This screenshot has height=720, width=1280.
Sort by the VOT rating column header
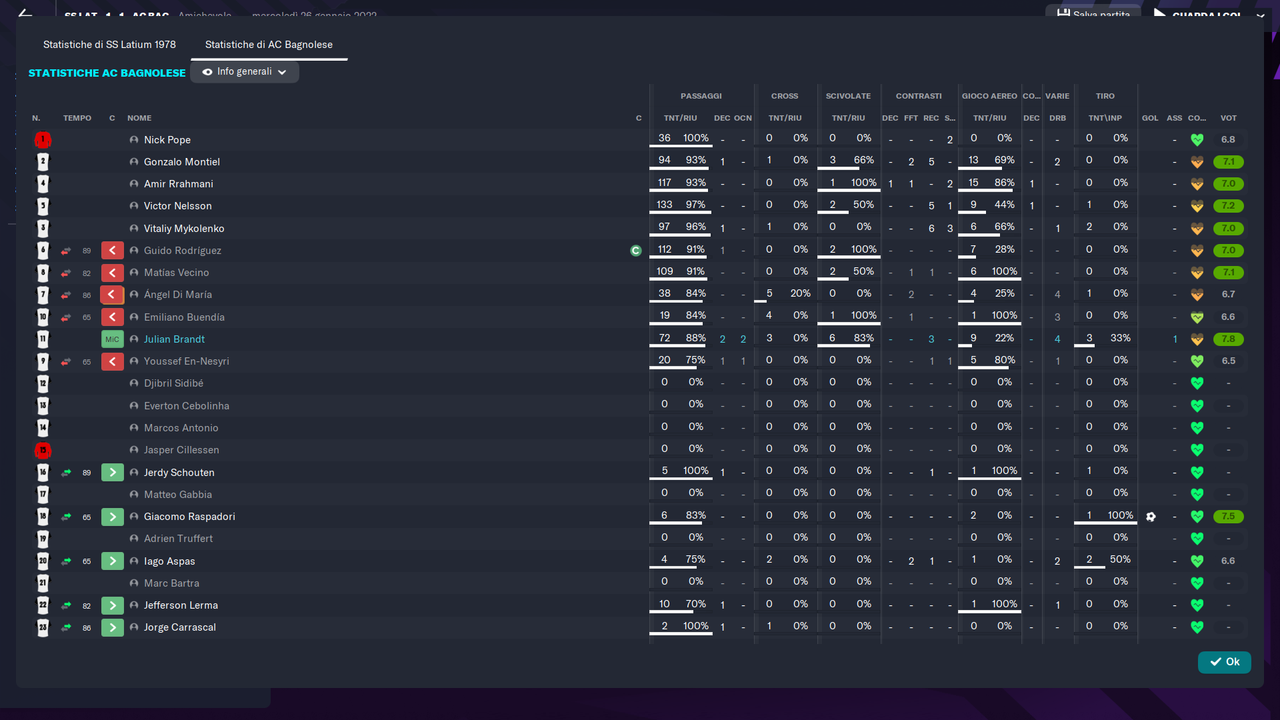[1228, 118]
